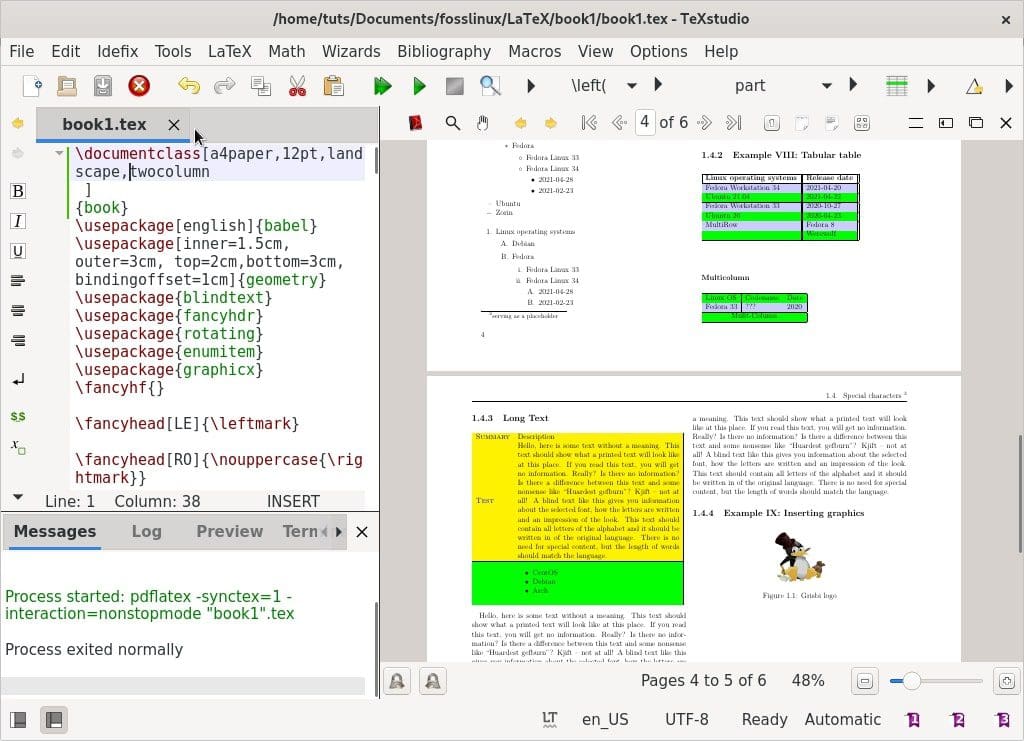Click the magnifier search icon above the PDF
The width and height of the screenshot is (1024, 741).
pos(452,123)
